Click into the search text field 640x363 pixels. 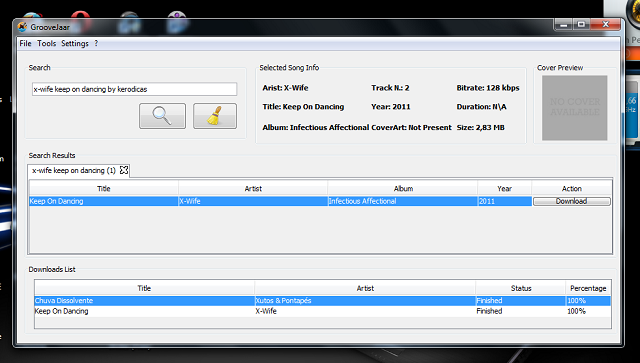(134, 89)
